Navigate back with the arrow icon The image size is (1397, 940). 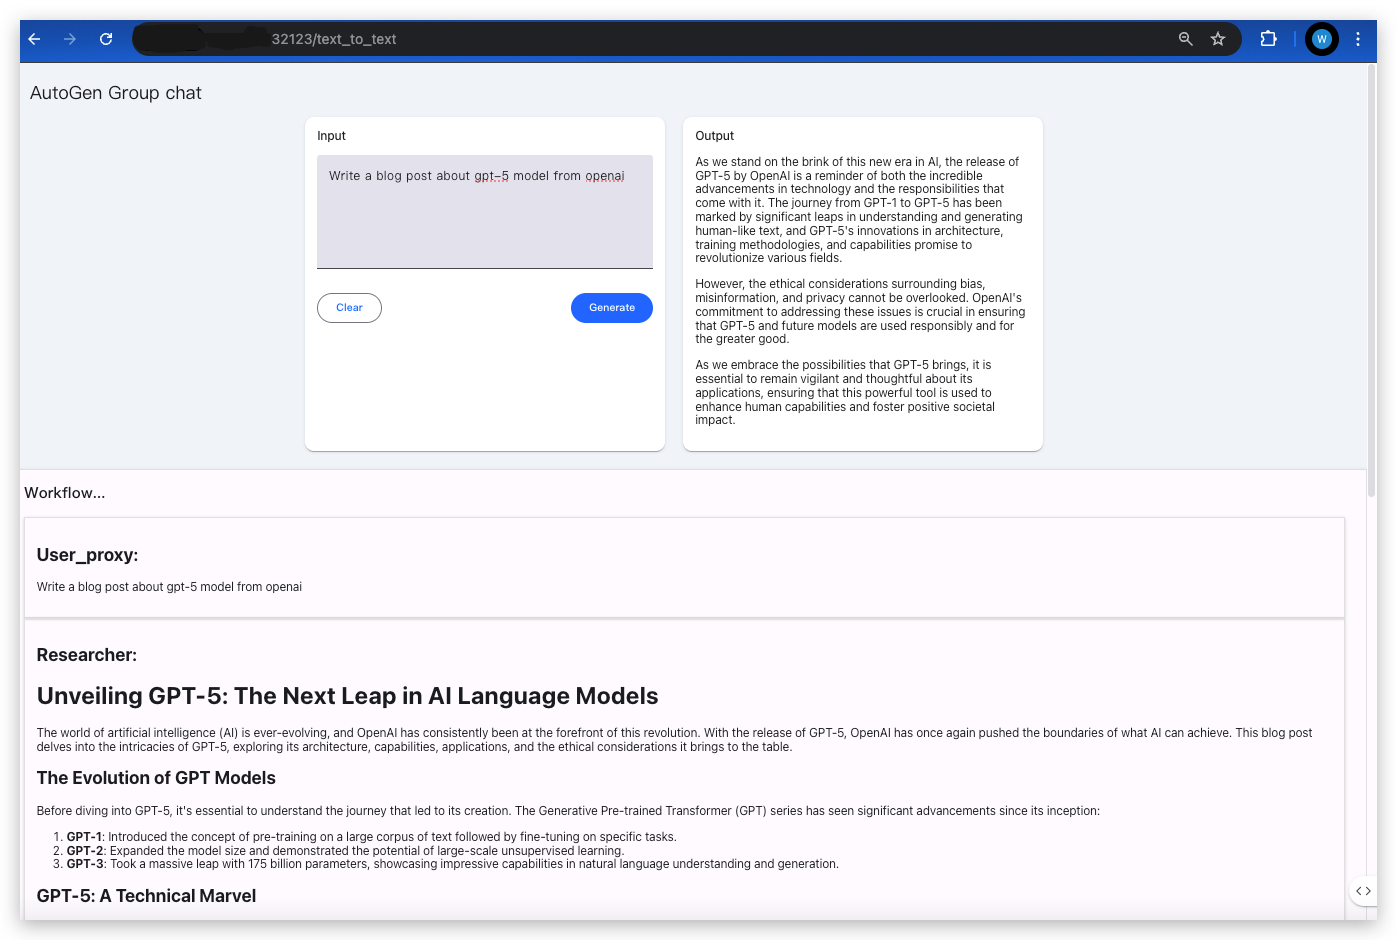coord(35,39)
